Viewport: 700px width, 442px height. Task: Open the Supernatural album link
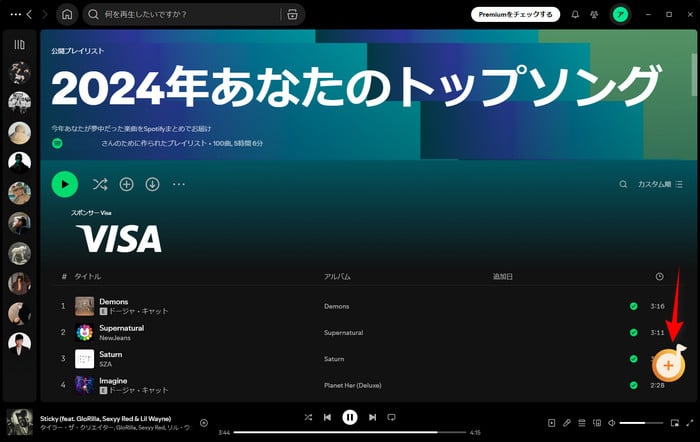pos(343,333)
